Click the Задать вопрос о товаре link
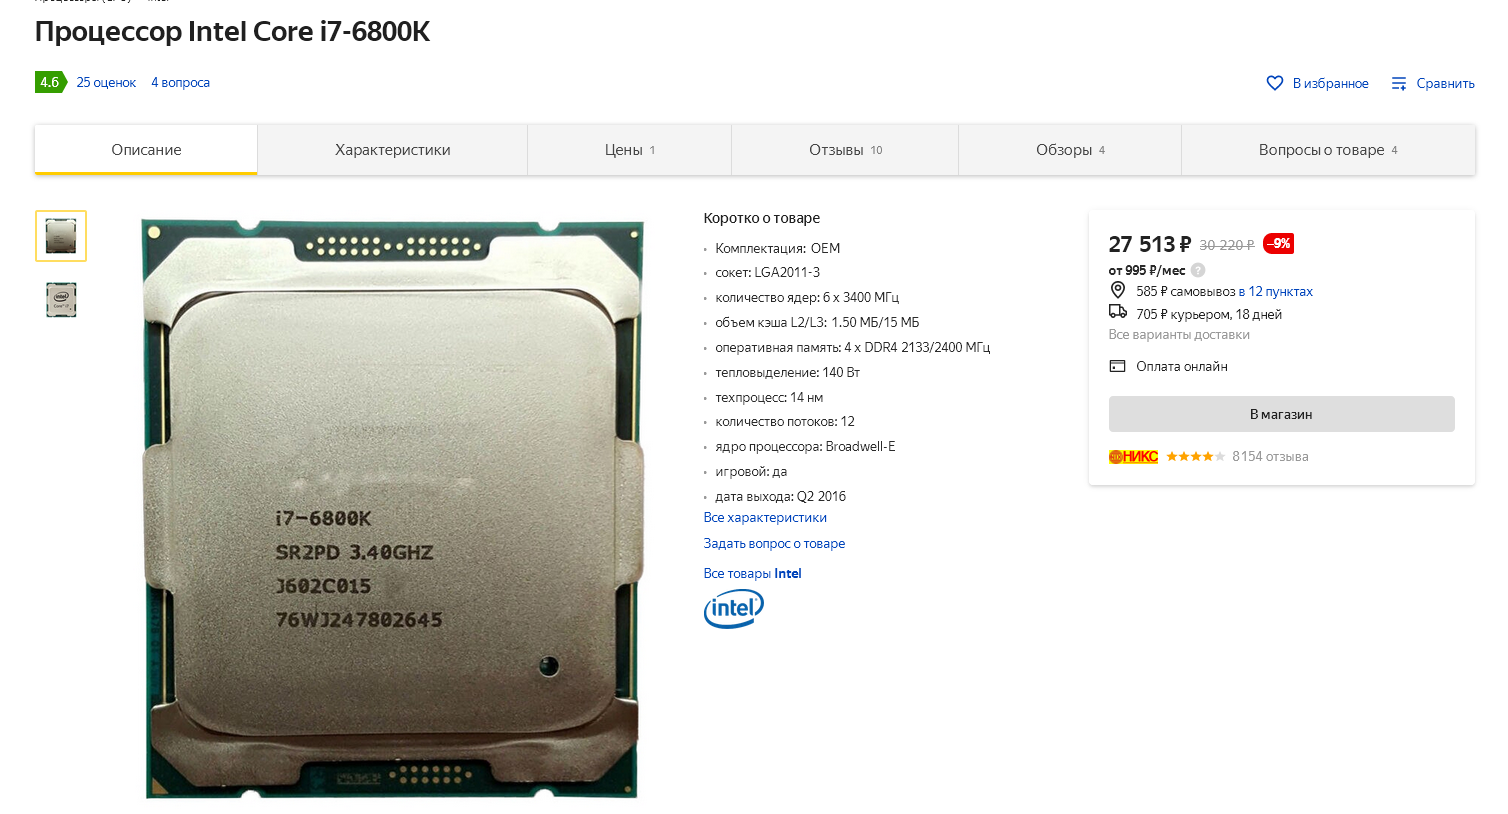This screenshot has width=1508, height=814. 774,544
